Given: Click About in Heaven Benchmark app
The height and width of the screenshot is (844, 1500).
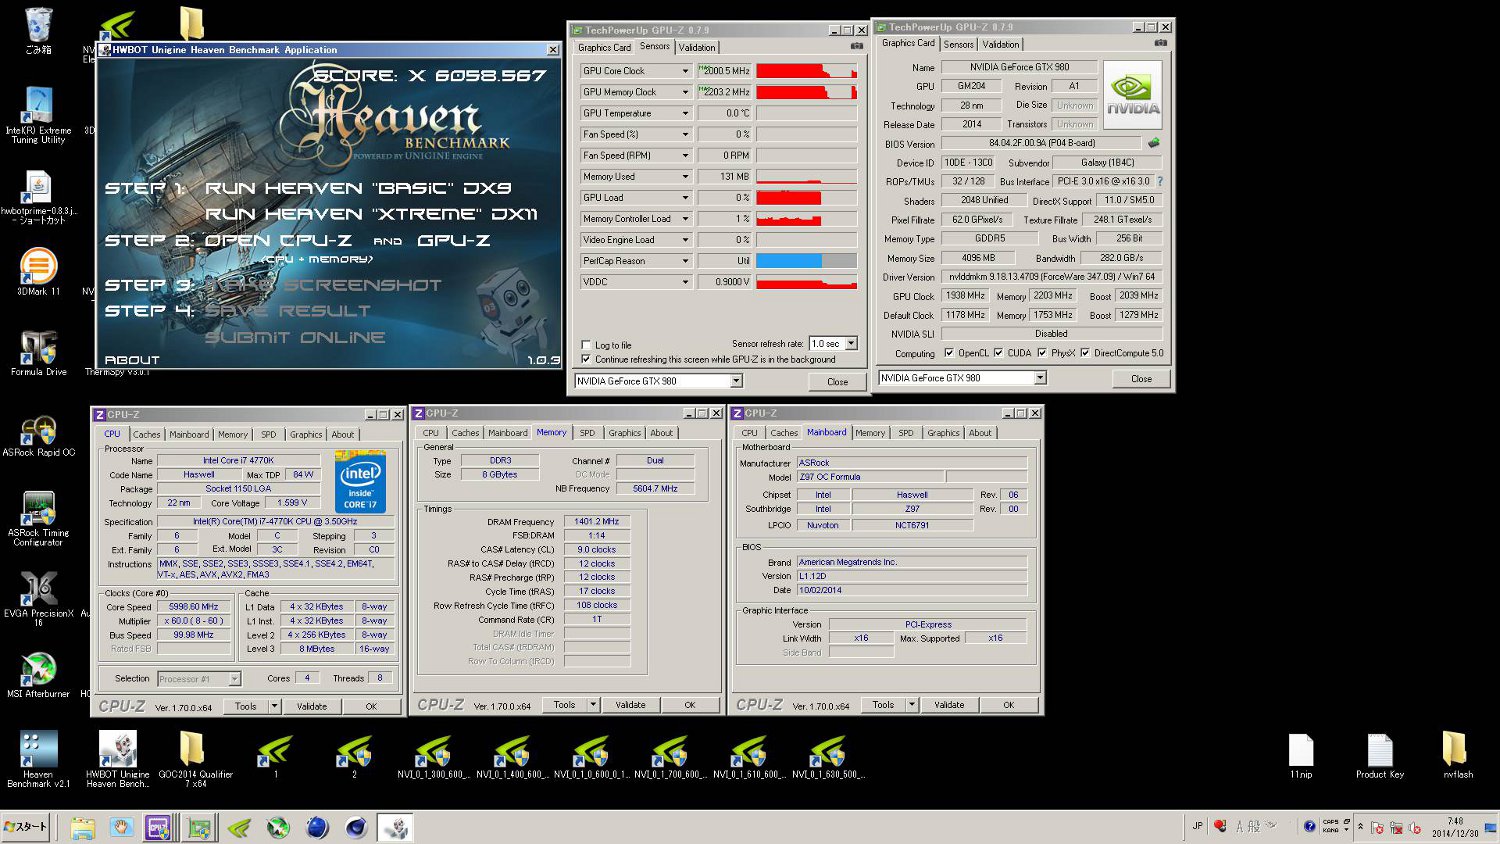Looking at the screenshot, I should click(132, 360).
